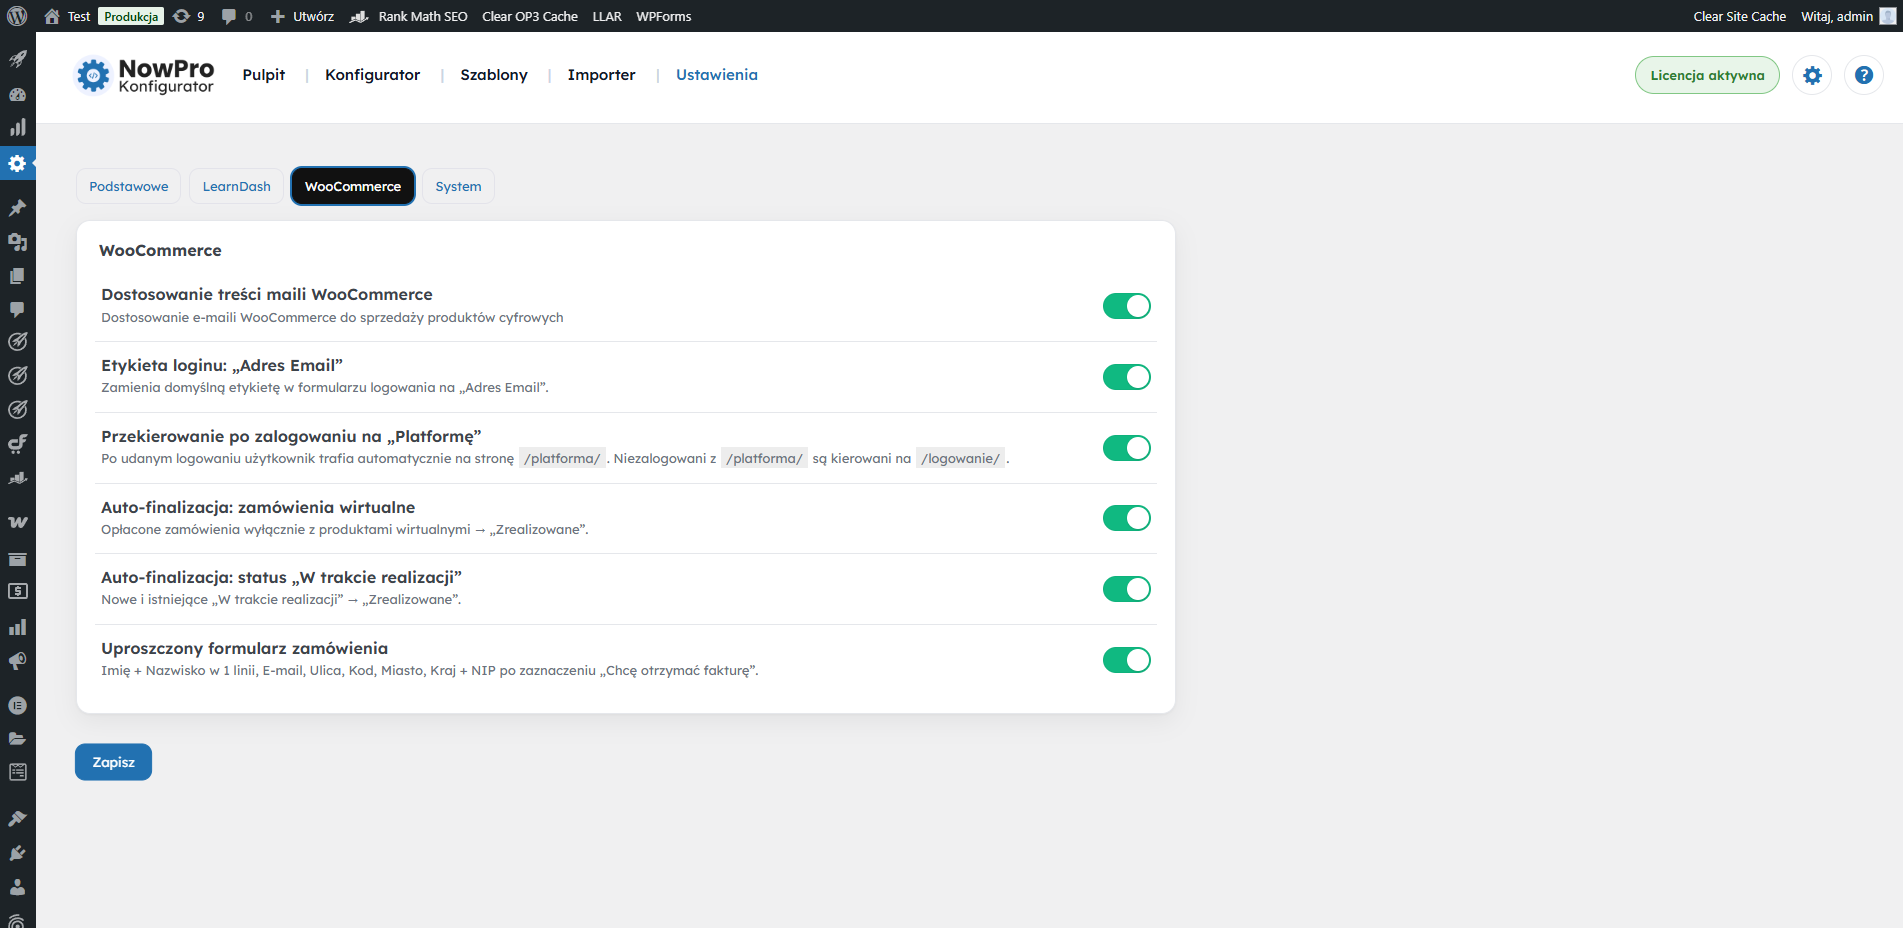This screenshot has height=928, width=1903.
Task: Disable Dostosowanie treści maili WooCommerce toggle
Action: [x=1126, y=306]
